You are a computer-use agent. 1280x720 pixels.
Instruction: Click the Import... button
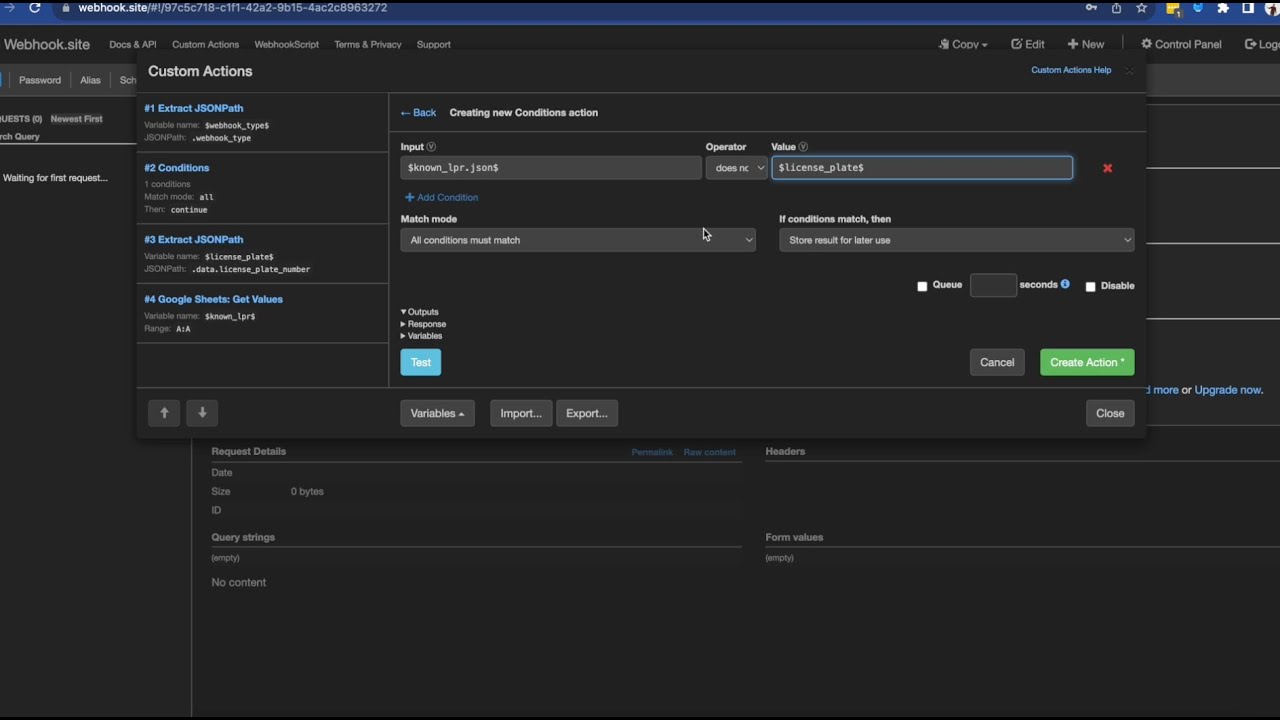click(521, 413)
